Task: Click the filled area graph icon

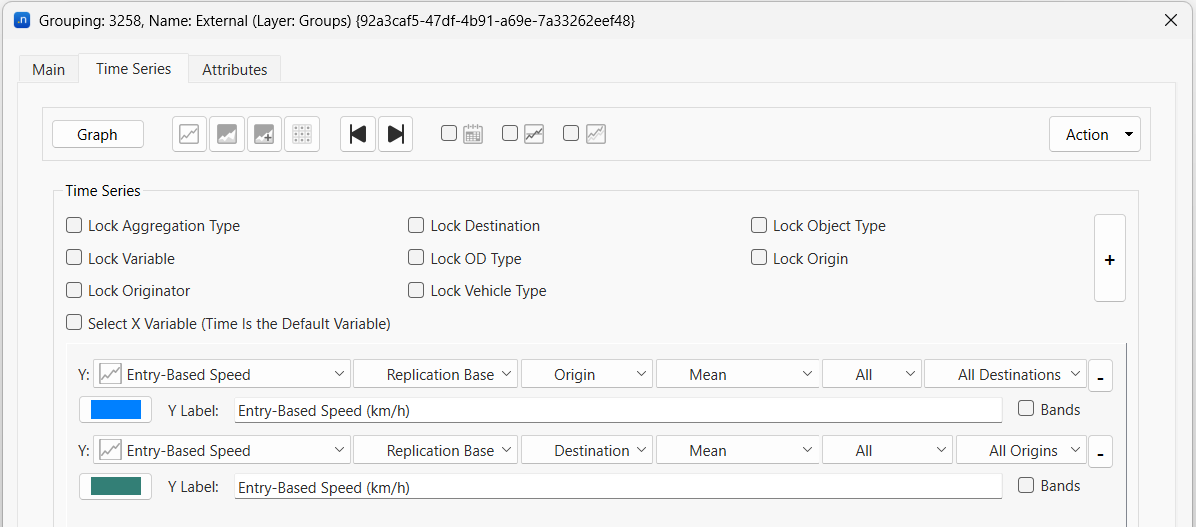Action: click(227, 134)
